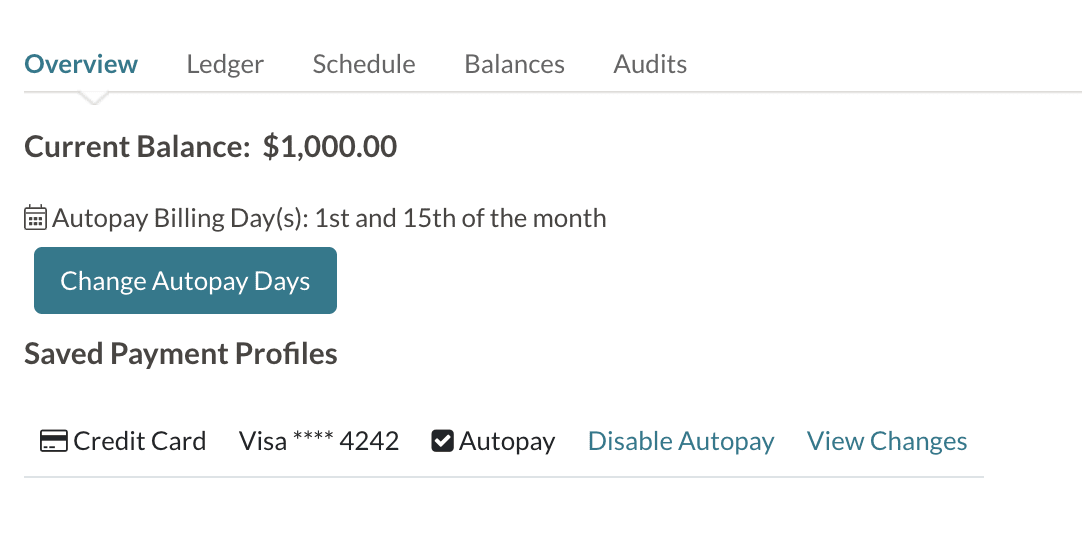1082x544 pixels.
Task: Click the Credit Card label text
Action: [x=140, y=441]
